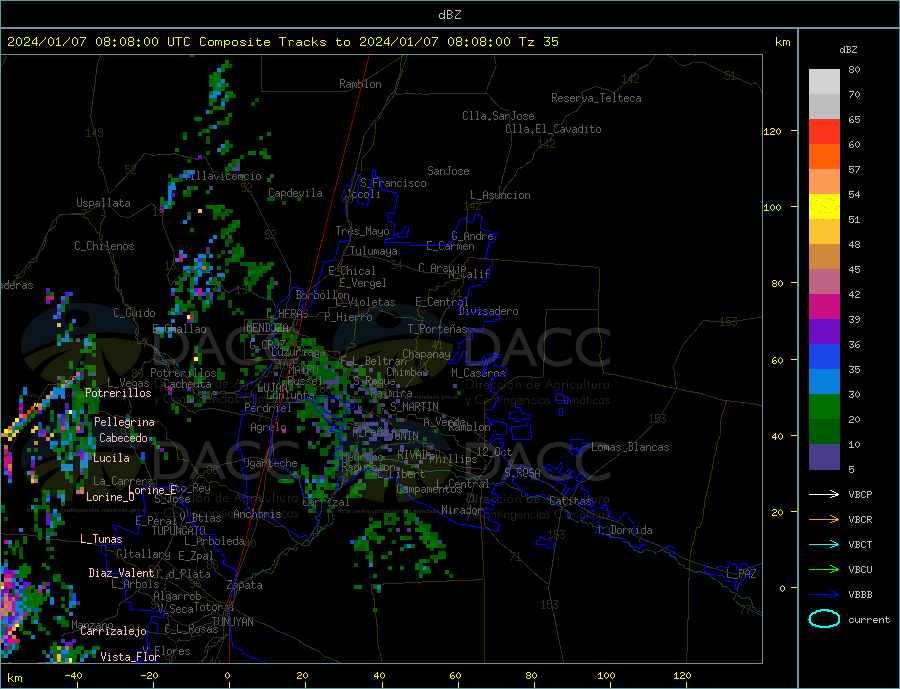Click the 'L_Dormida' map label
The image size is (900, 689).
click(x=625, y=530)
